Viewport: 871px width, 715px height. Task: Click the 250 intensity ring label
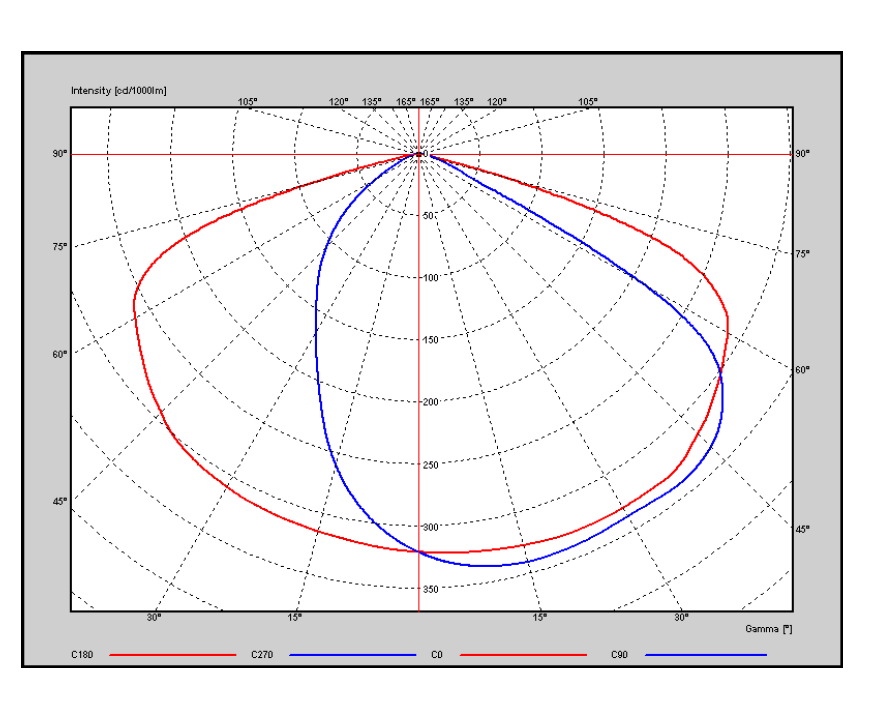431,465
